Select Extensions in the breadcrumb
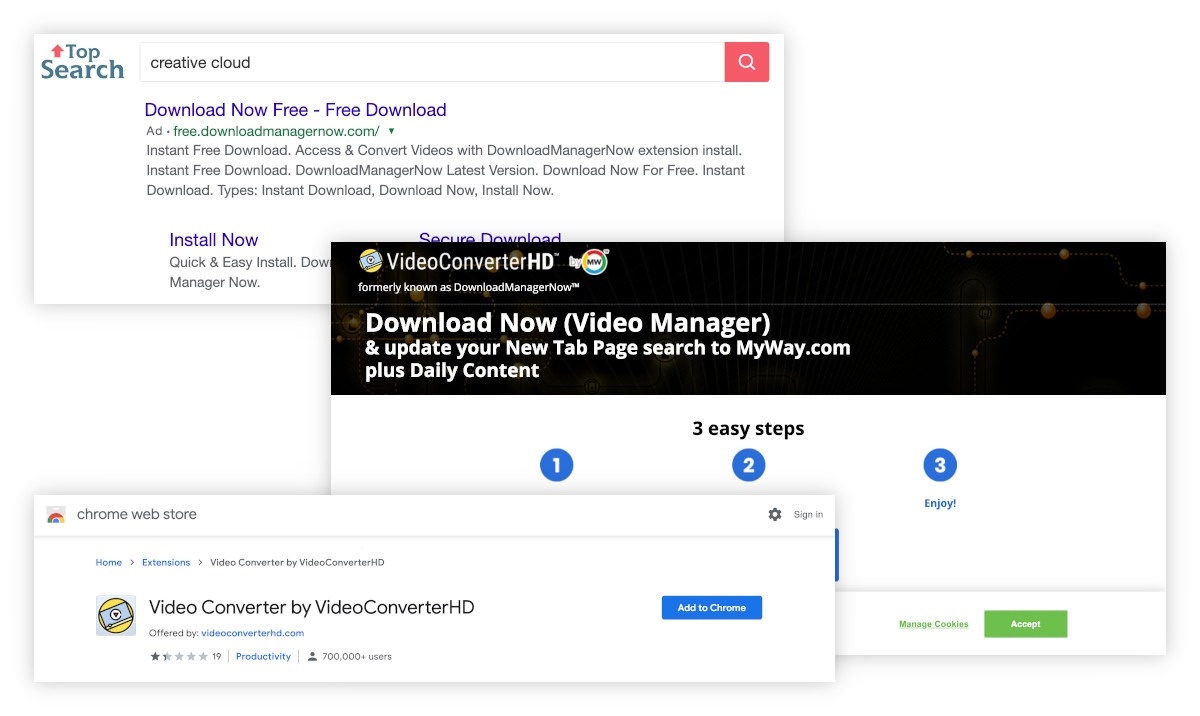Image resolution: width=1200 pixels, height=716 pixels. tap(166, 562)
